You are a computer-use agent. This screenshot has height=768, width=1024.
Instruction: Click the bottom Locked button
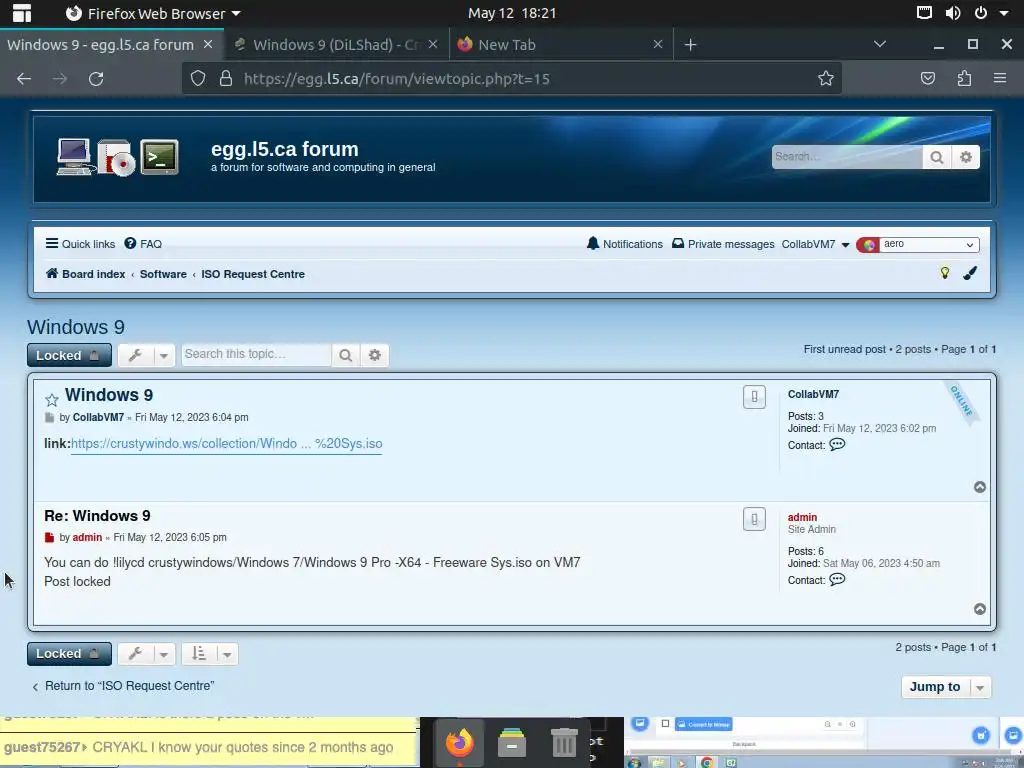coord(69,654)
